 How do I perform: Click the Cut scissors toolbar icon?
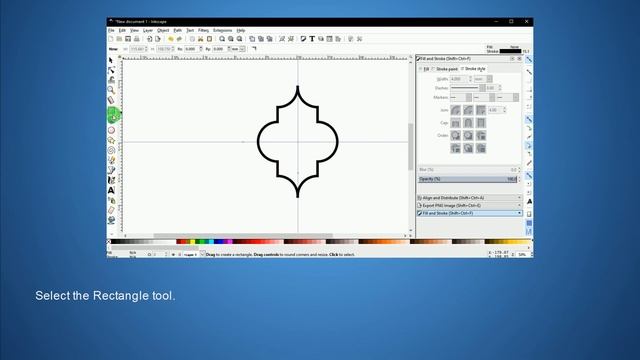pyautogui.click(x=200, y=39)
